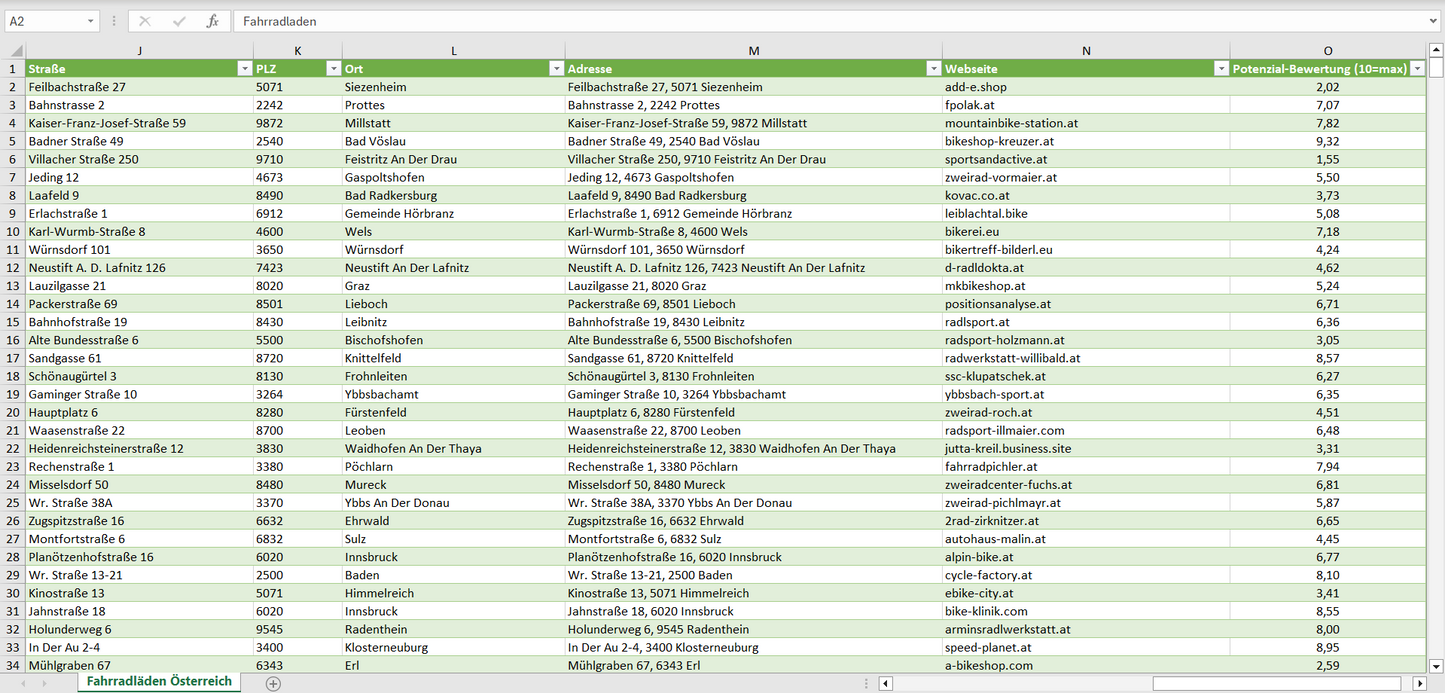The image size is (1445, 693).
Task: Select column M header
Action: 753,51
